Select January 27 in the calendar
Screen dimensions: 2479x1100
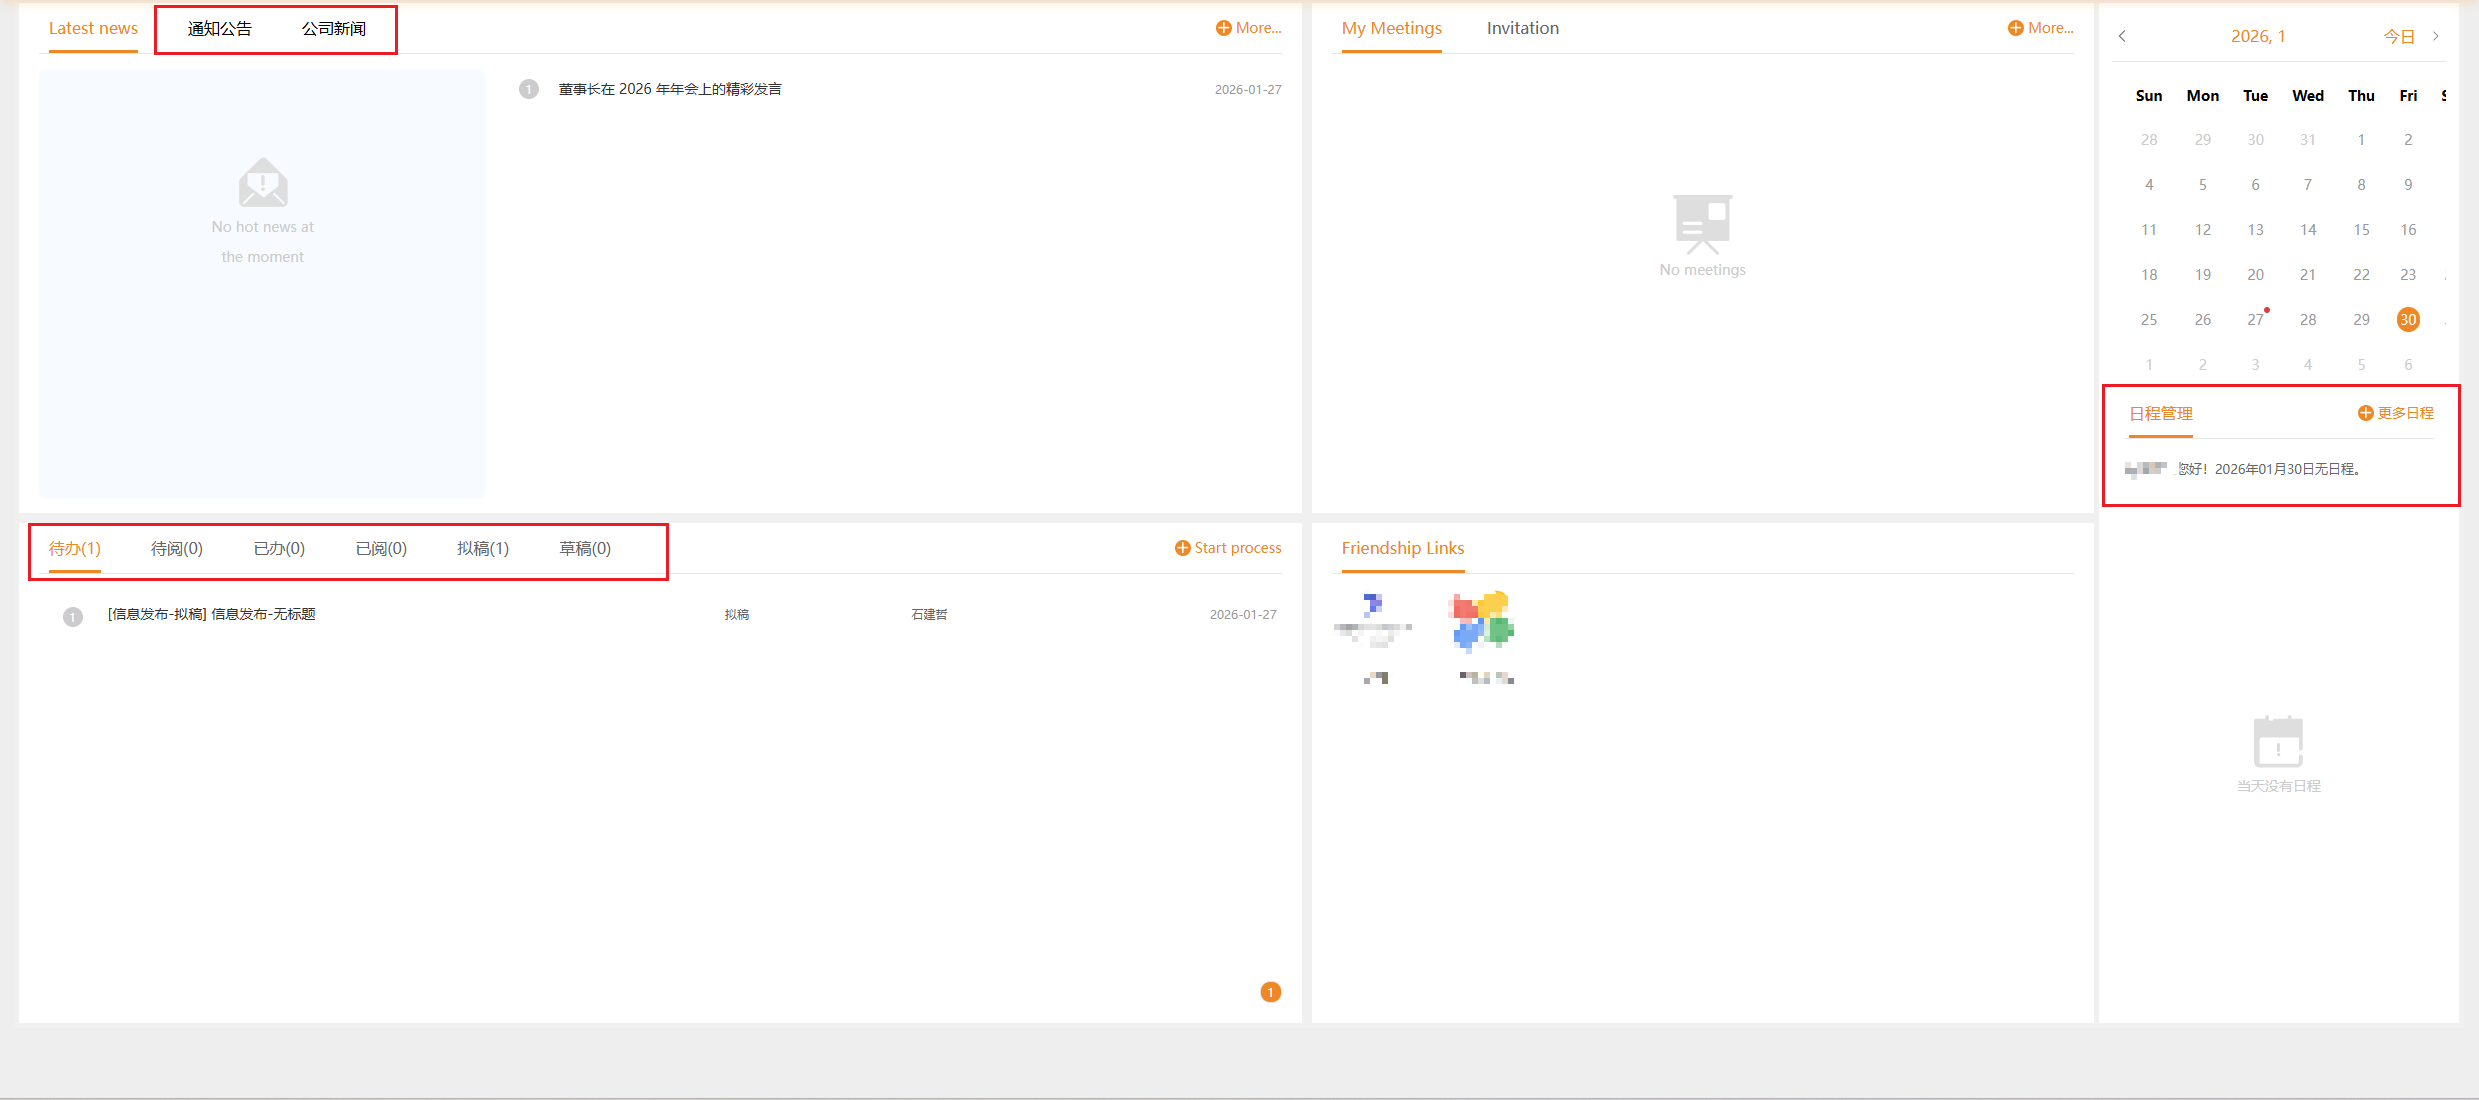[x=2255, y=320]
